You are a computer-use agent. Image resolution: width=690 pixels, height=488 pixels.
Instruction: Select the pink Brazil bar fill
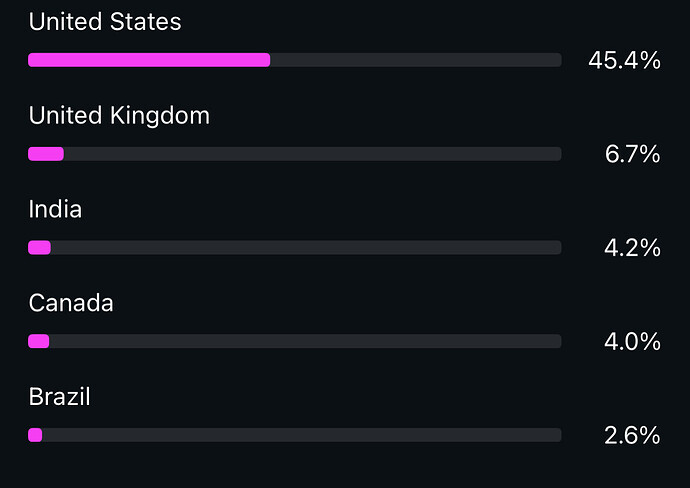tap(36, 435)
